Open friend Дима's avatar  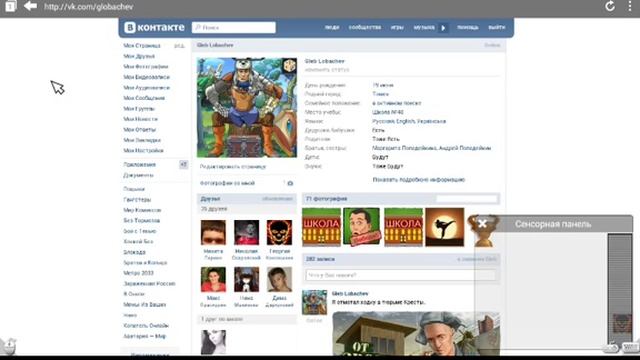[x=279, y=280]
